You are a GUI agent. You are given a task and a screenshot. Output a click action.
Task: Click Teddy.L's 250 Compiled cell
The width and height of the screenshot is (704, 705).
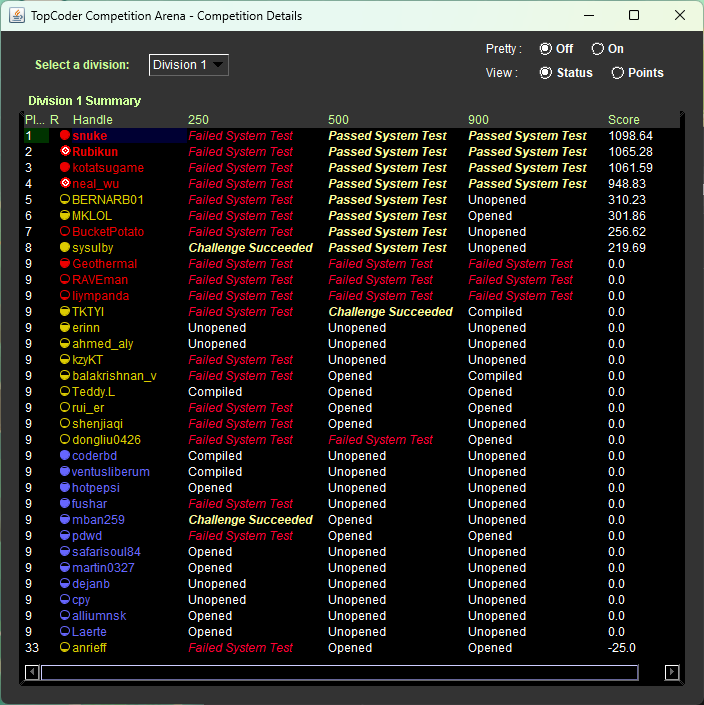point(215,392)
